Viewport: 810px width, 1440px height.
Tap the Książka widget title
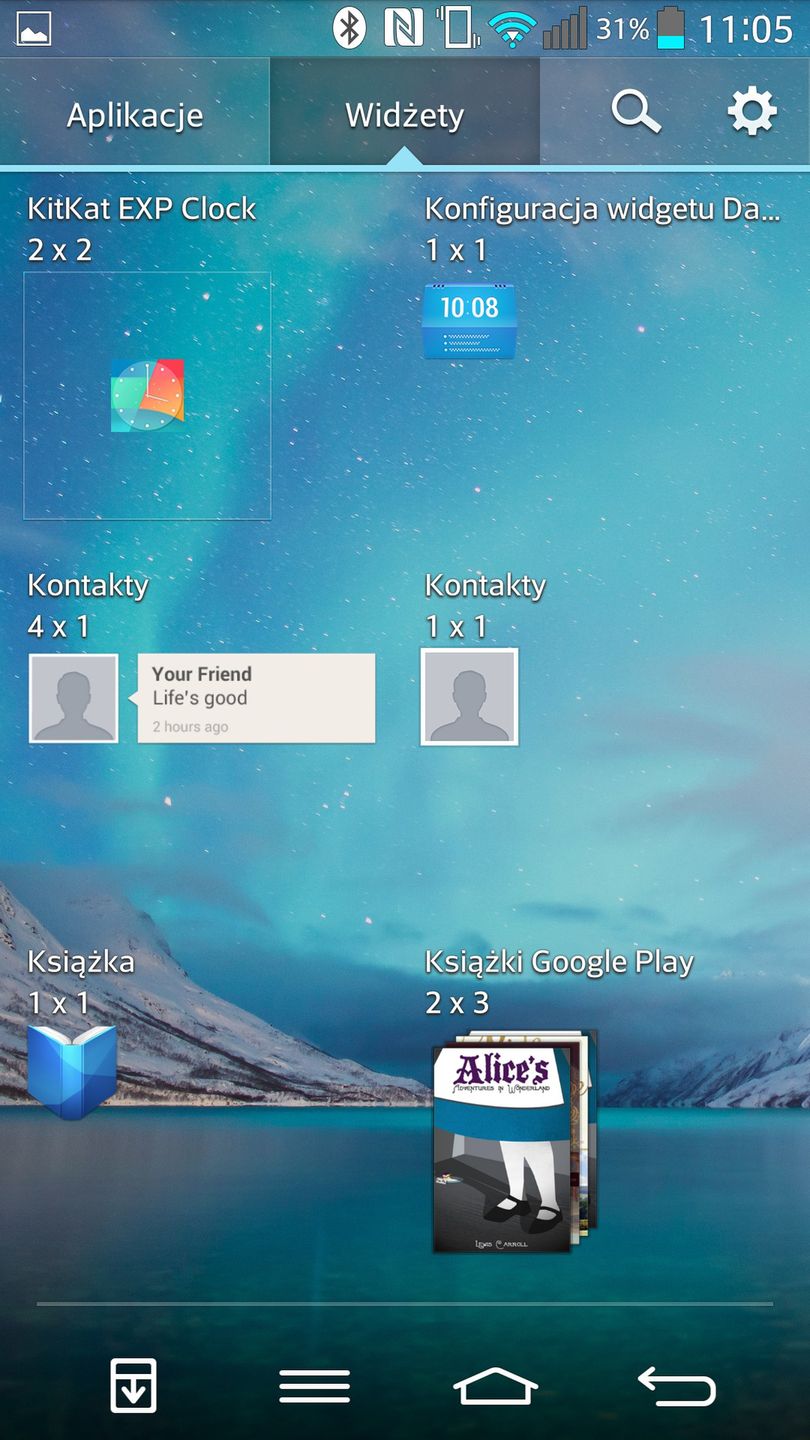(81, 963)
